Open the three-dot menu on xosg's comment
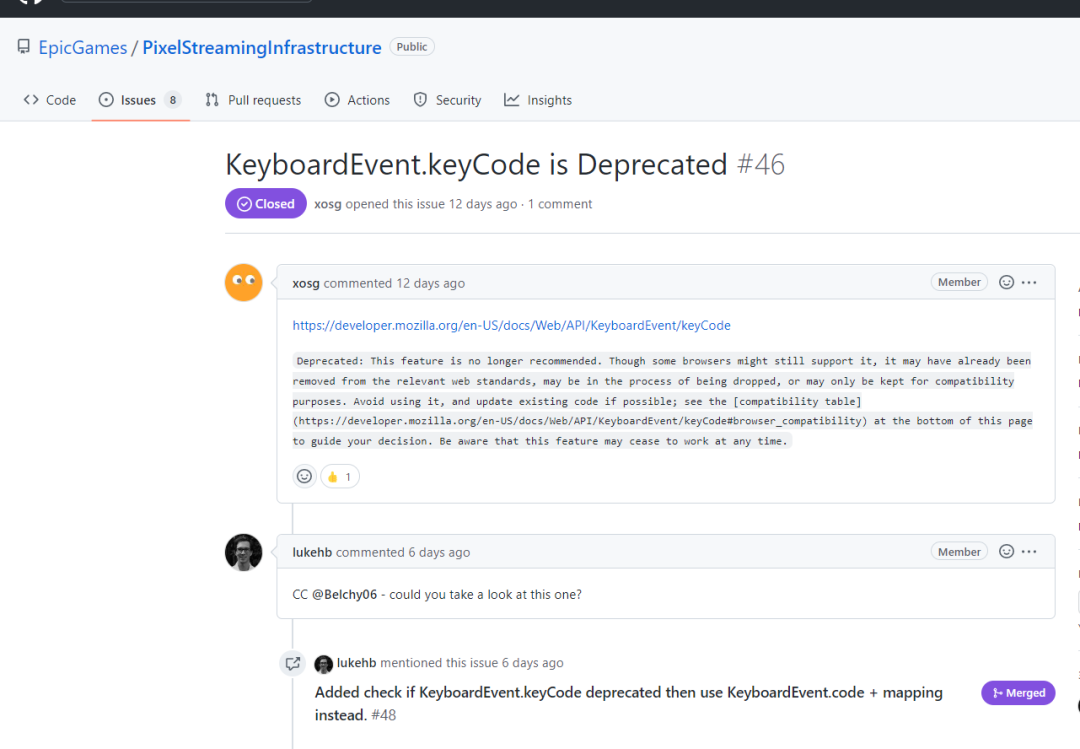Viewport: 1080px width, 749px height. tap(1029, 283)
